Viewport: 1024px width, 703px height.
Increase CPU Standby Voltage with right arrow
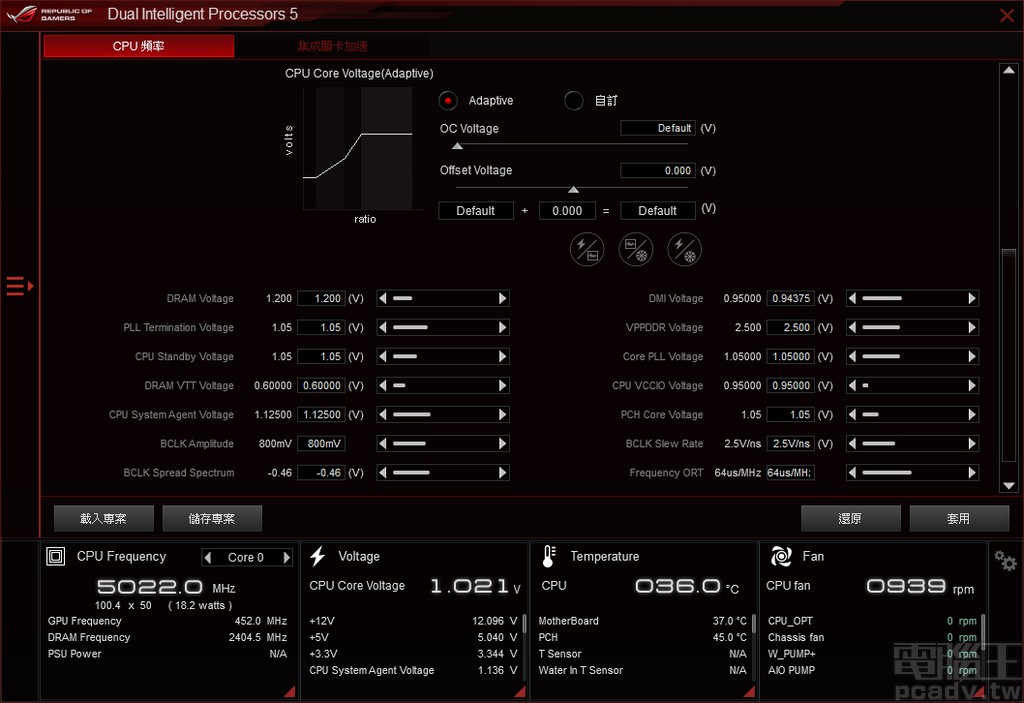pos(502,357)
